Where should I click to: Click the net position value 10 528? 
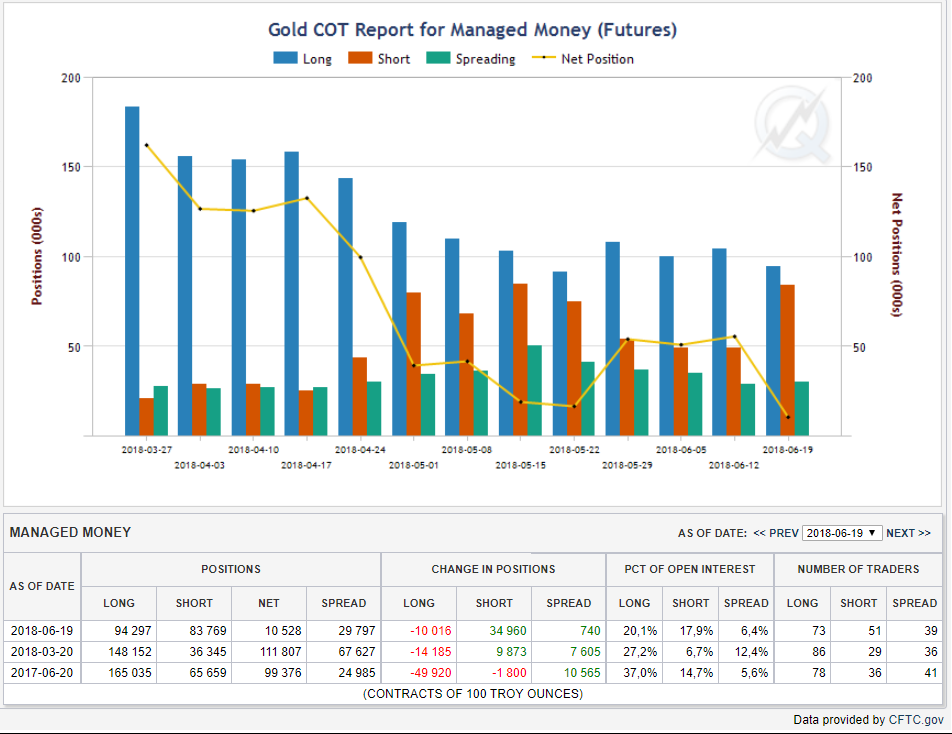tap(283, 631)
